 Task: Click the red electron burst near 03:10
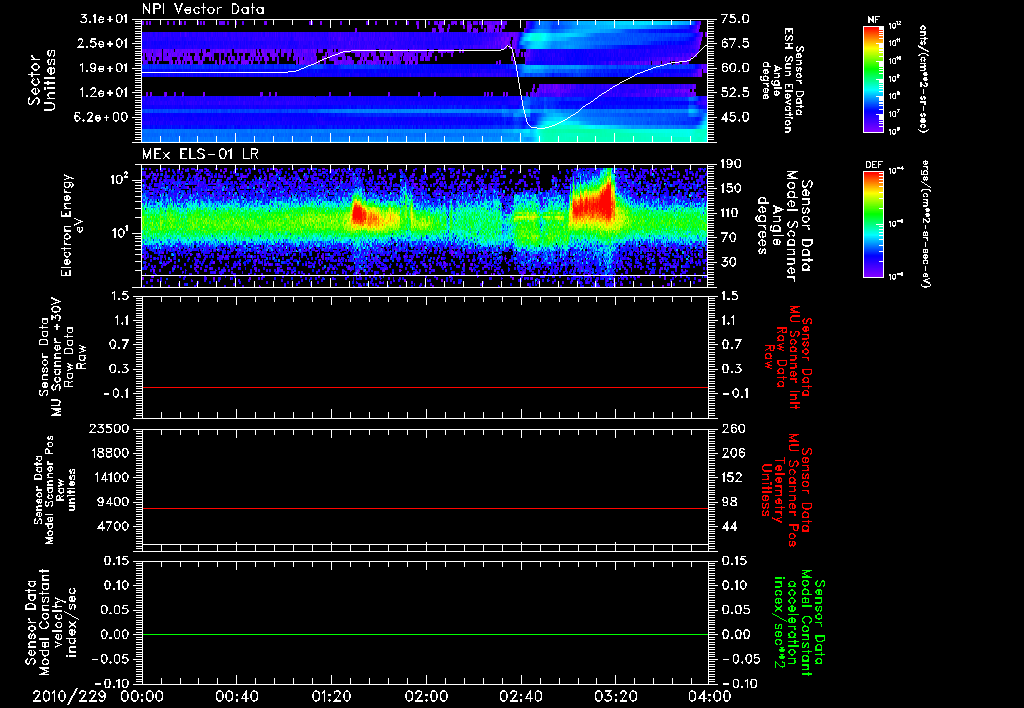(x=593, y=202)
